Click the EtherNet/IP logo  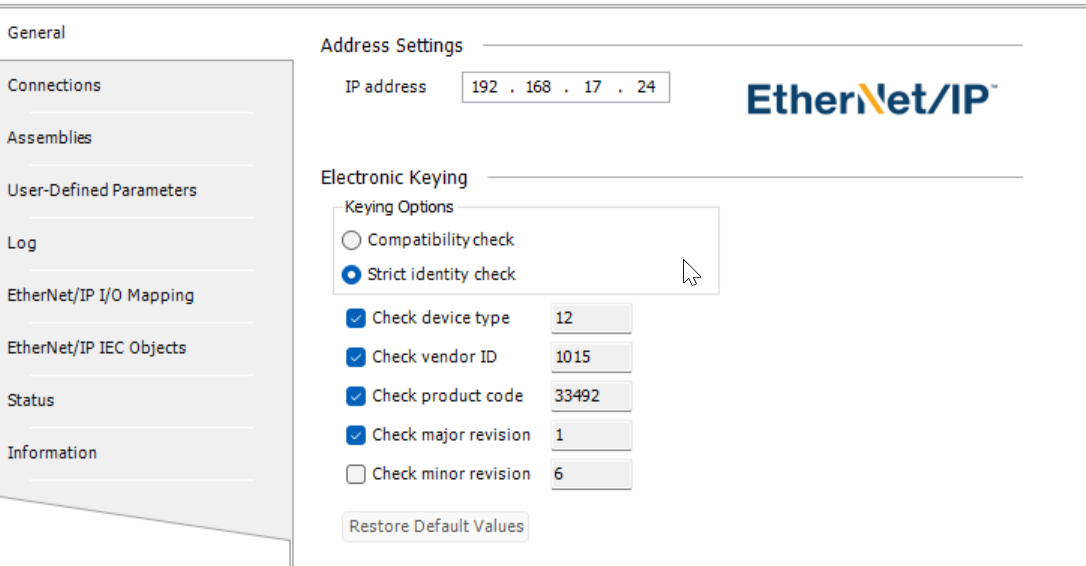[872, 100]
